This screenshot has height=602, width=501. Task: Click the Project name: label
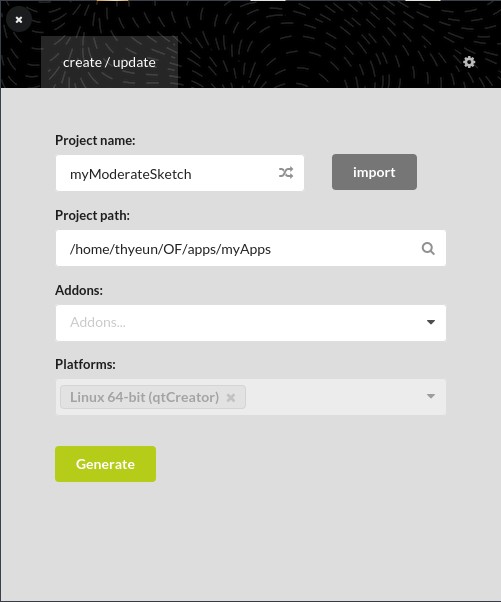95,141
